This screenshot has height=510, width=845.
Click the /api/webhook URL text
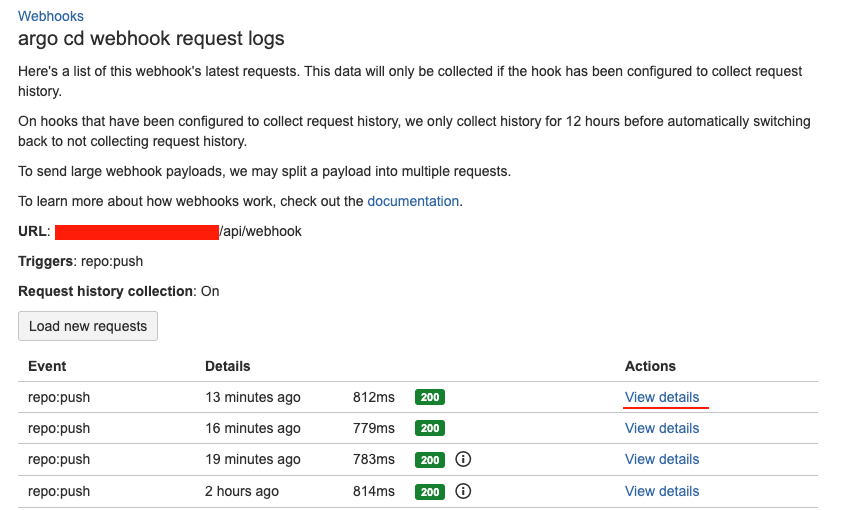tap(260, 231)
